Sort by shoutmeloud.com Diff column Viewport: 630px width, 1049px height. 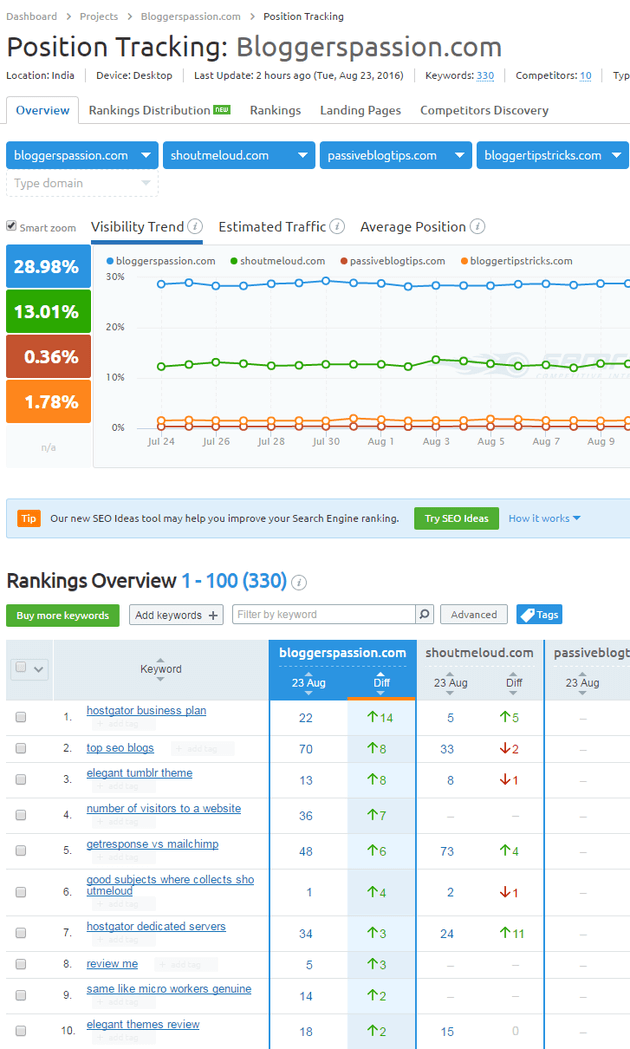[514, 683]
